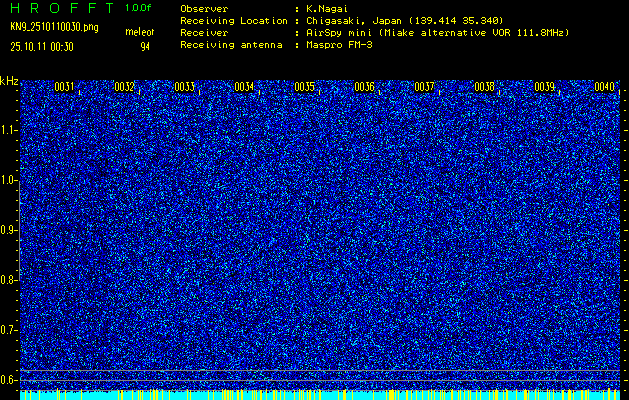The image size is (629, 400).
Task: Select the 0.9 frequency axis label
Action: 9,230
